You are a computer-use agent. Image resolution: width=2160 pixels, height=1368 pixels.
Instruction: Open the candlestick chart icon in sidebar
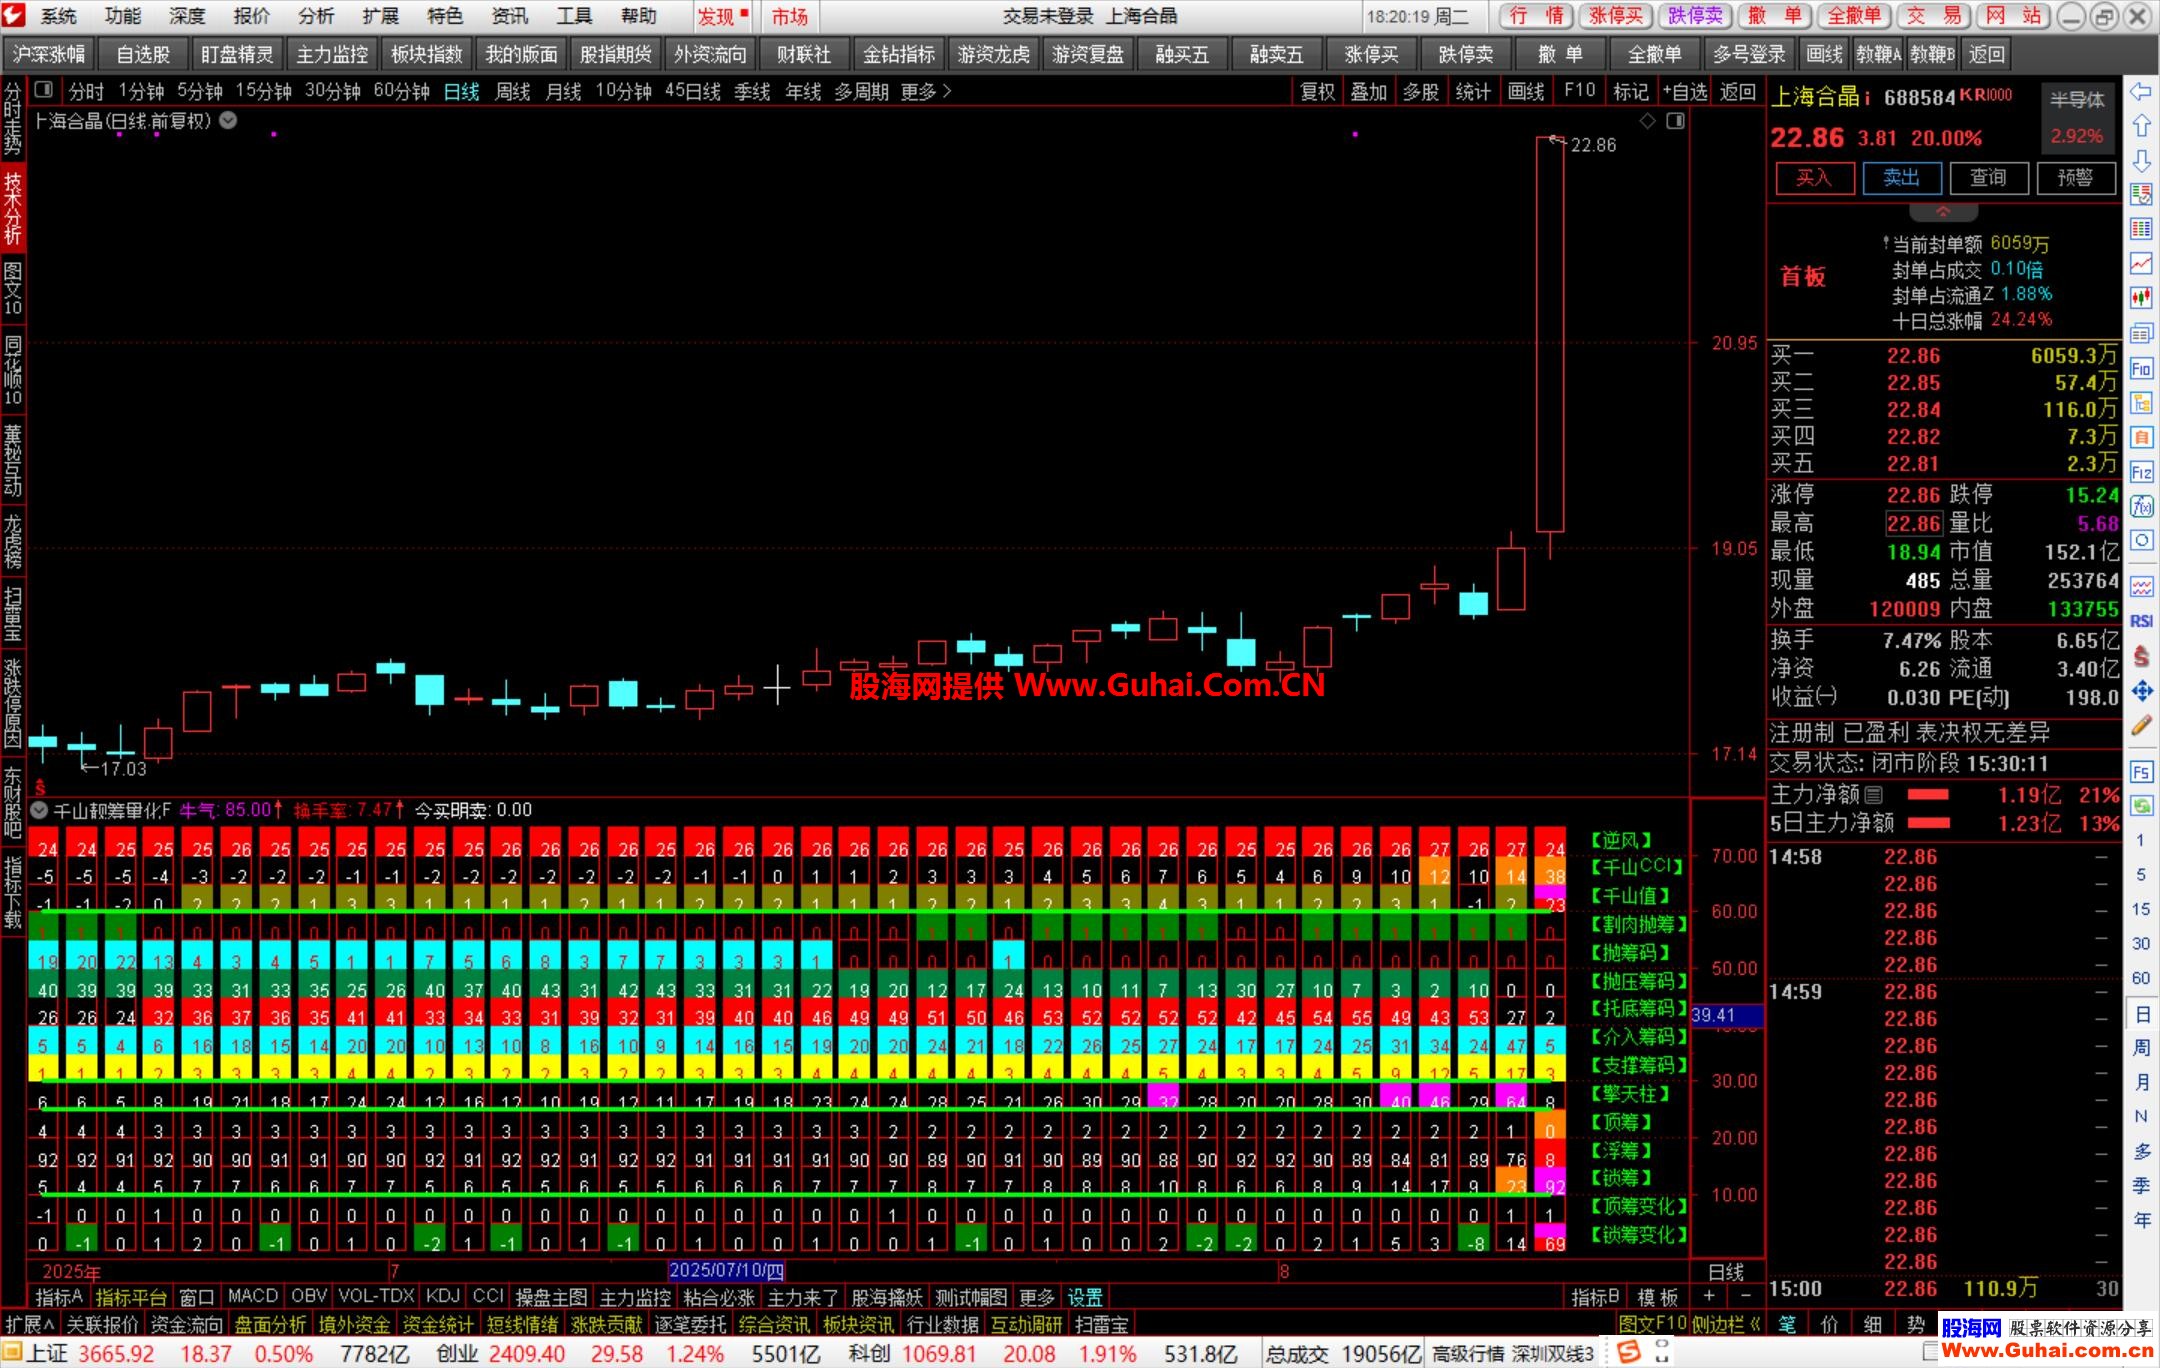pyautogui.click(x=2140, y=298)
